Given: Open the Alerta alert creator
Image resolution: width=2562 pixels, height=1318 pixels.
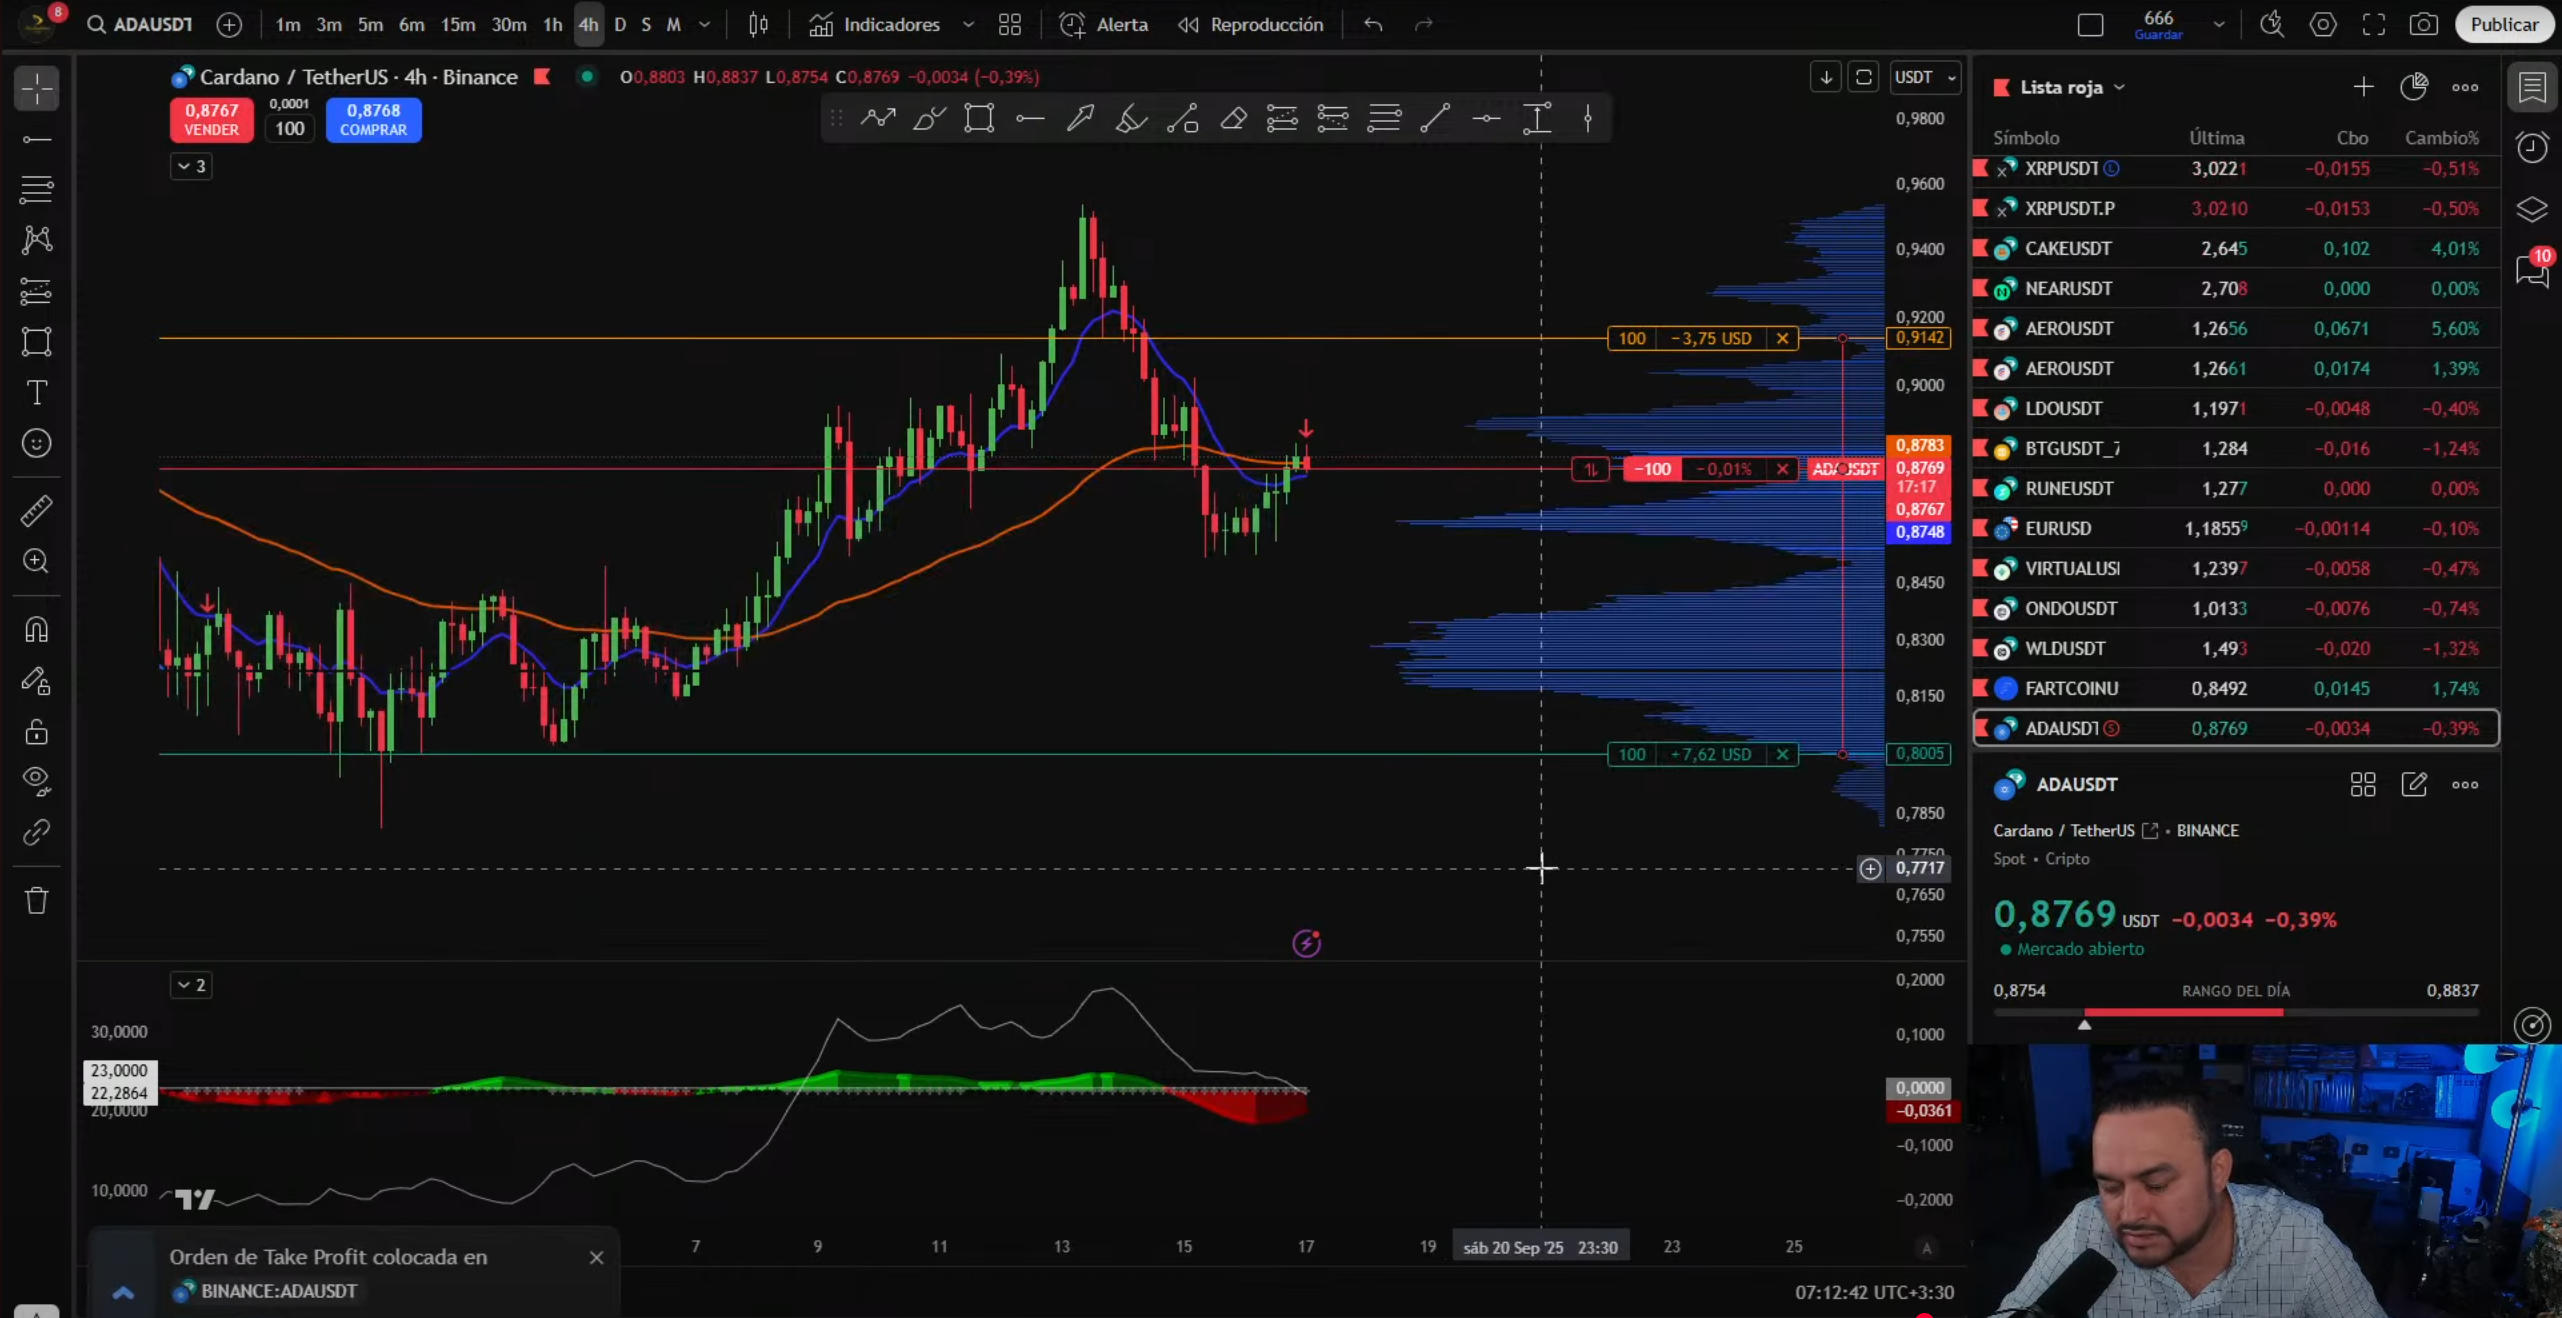Looking at the screenshot, I should click(x=1104, y=24).
